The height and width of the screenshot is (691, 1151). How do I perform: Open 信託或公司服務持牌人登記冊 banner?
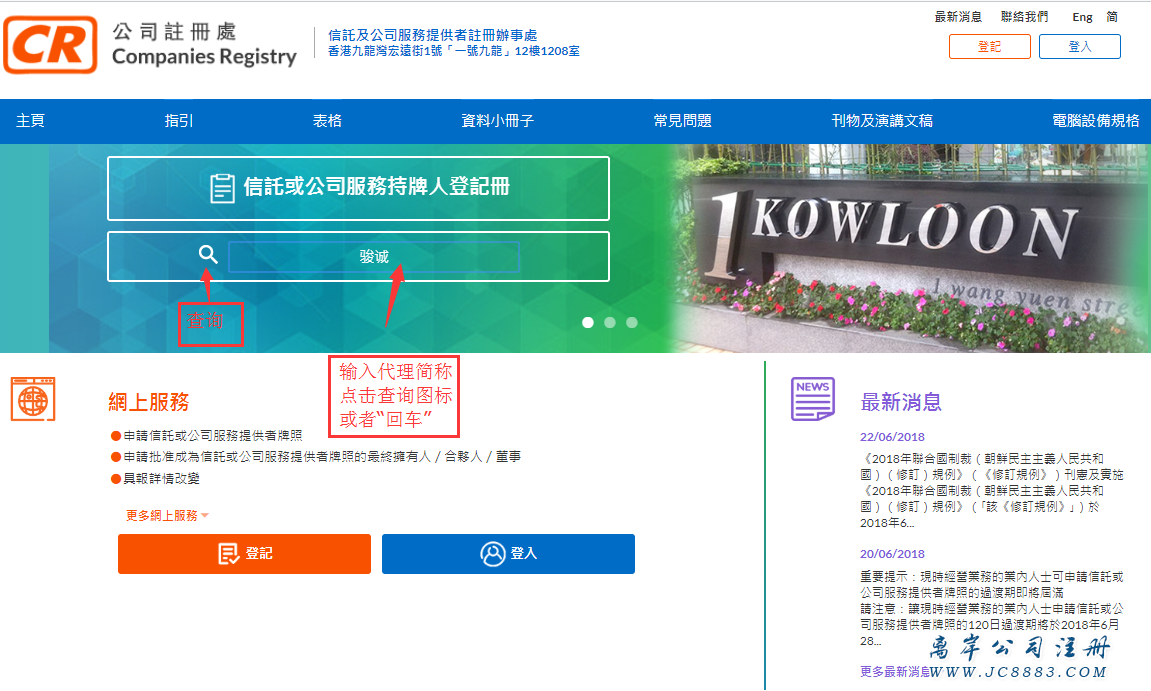pyautogui.click(x=358, y=188)
